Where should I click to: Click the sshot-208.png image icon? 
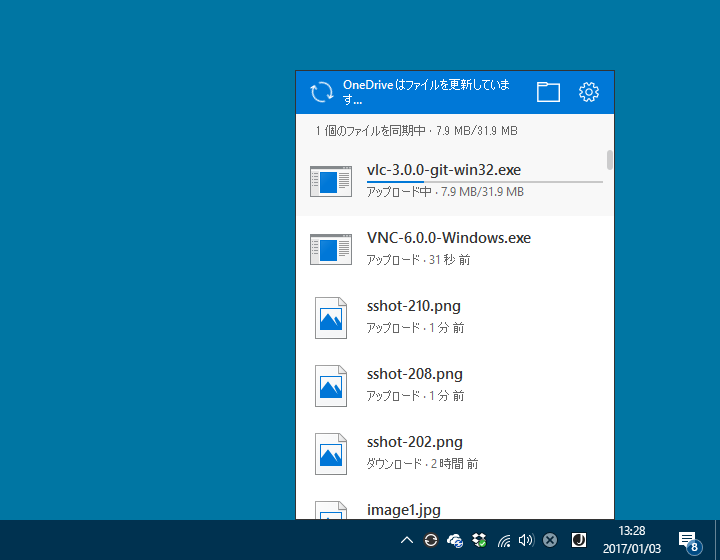click(x=331, y=386)
